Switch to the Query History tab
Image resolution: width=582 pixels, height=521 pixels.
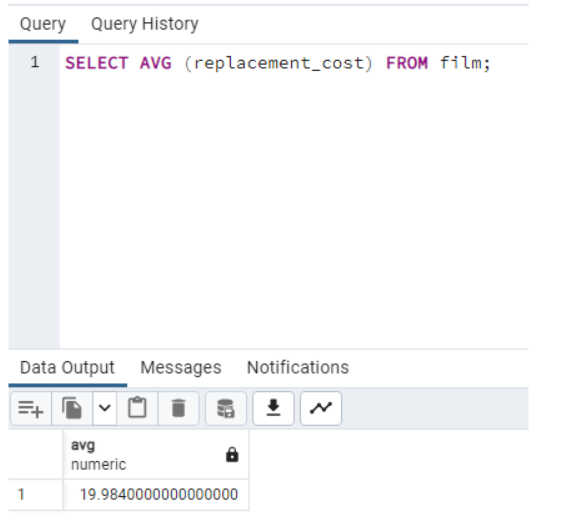pos(145,24)
